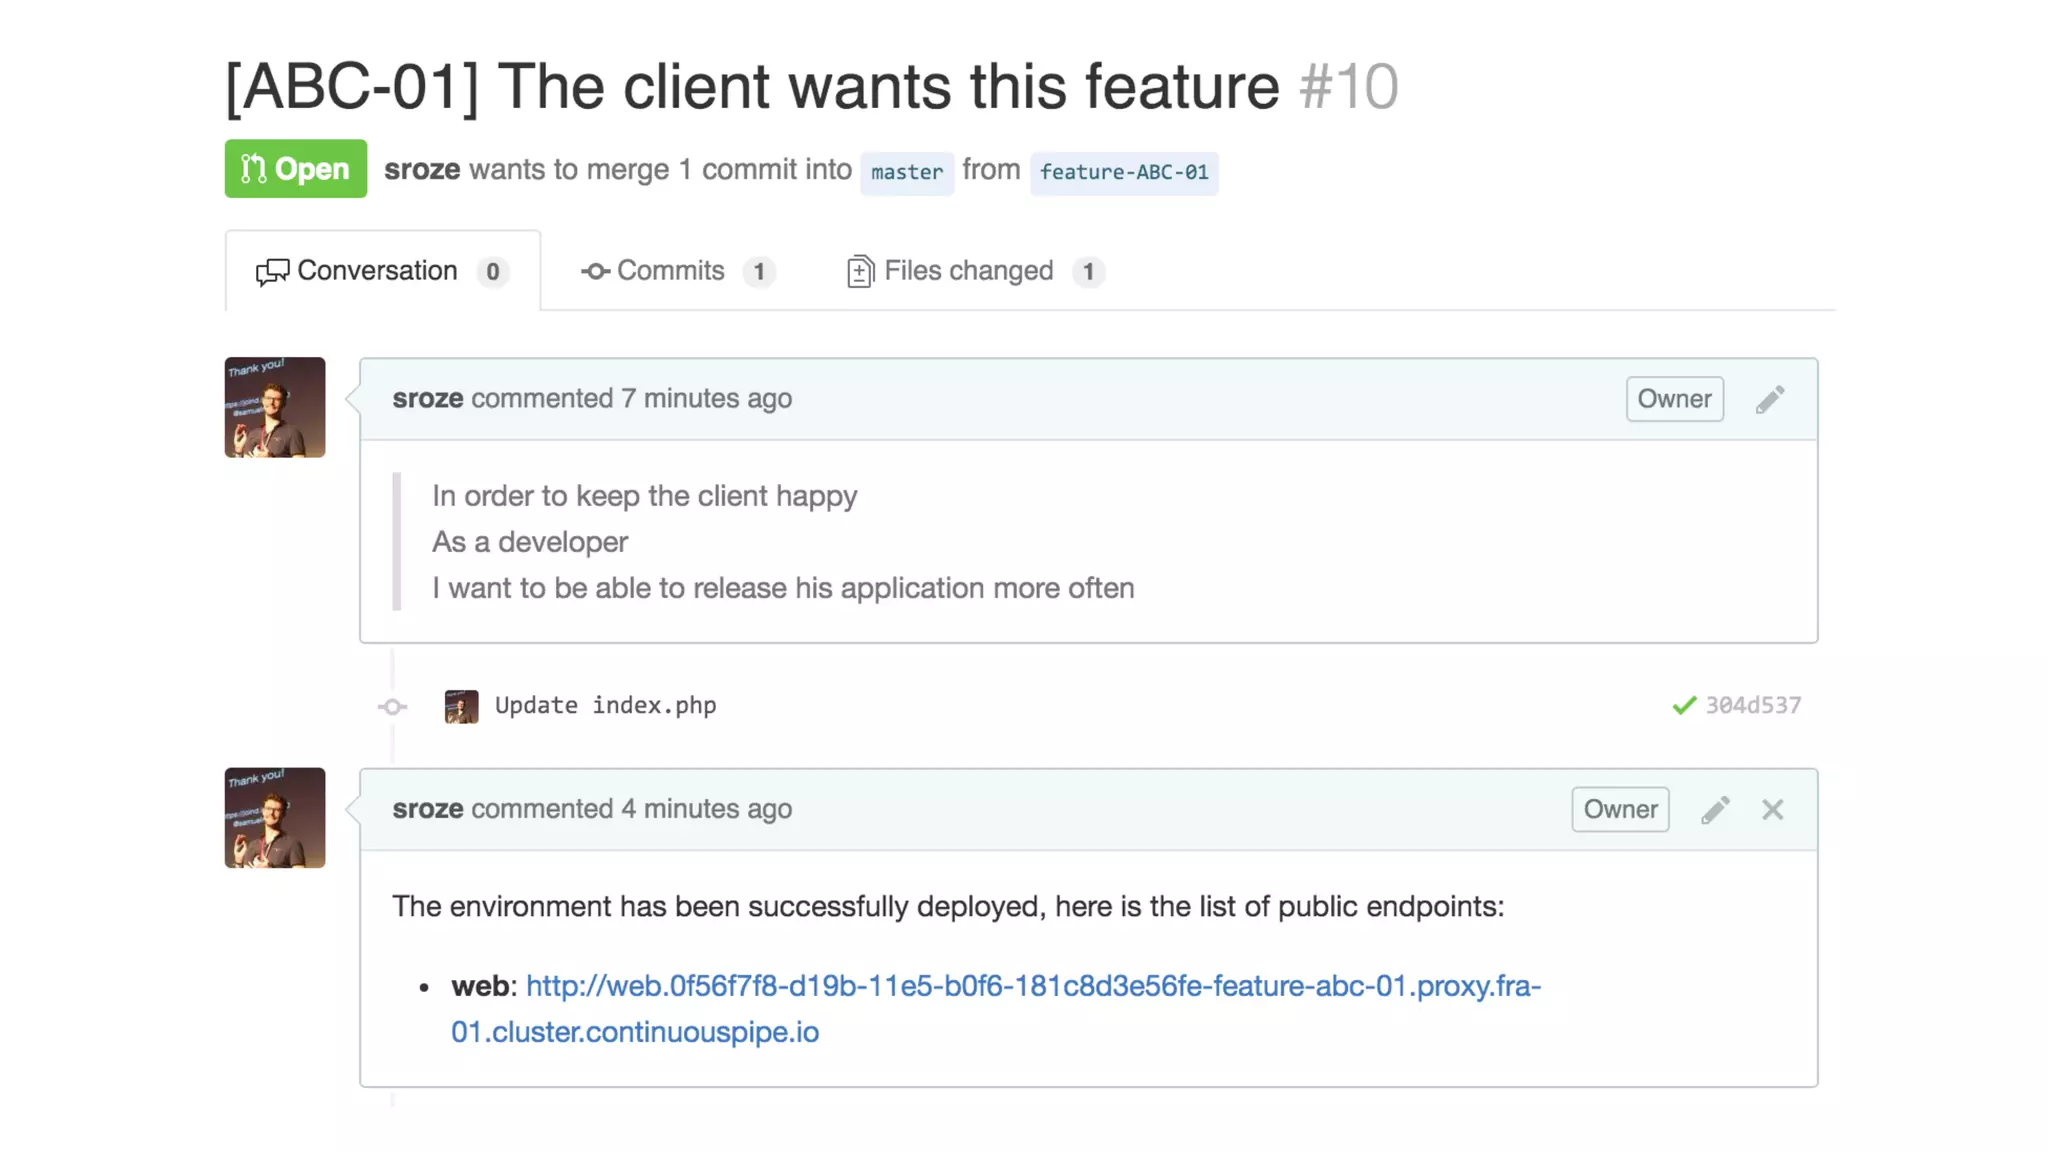Open the Update index.php commit
This screenshot has height=1152, width=2048.
point(605,706)
